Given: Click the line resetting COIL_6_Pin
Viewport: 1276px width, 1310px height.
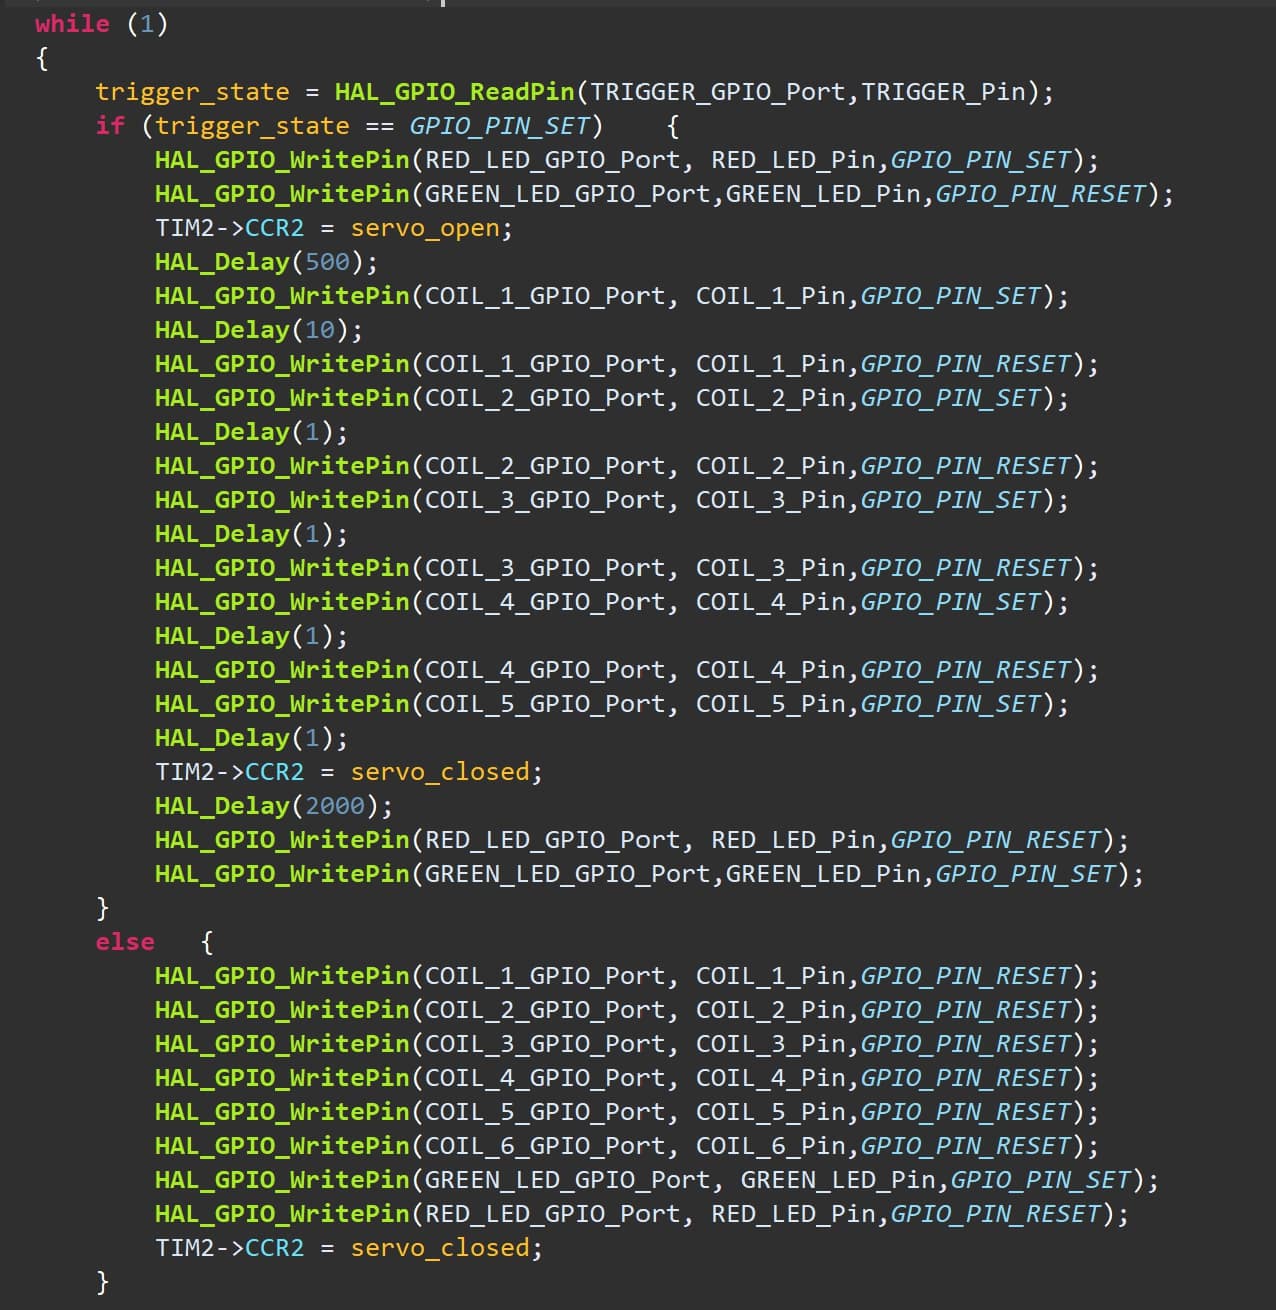Looking at the screenshot, I should click(626, 1146).
